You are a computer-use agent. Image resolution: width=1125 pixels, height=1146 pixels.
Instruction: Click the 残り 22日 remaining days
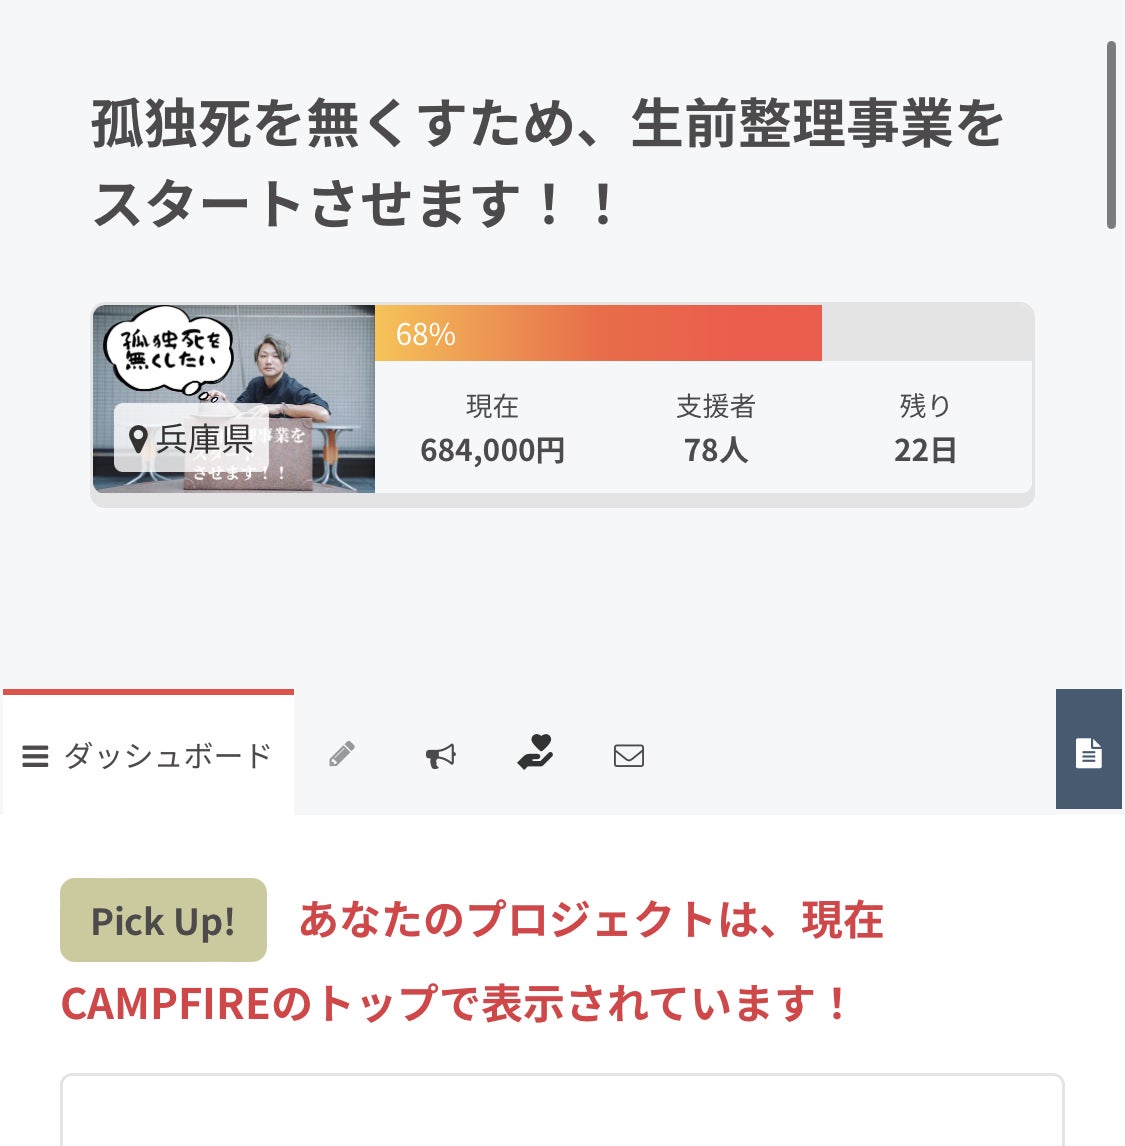925,430
